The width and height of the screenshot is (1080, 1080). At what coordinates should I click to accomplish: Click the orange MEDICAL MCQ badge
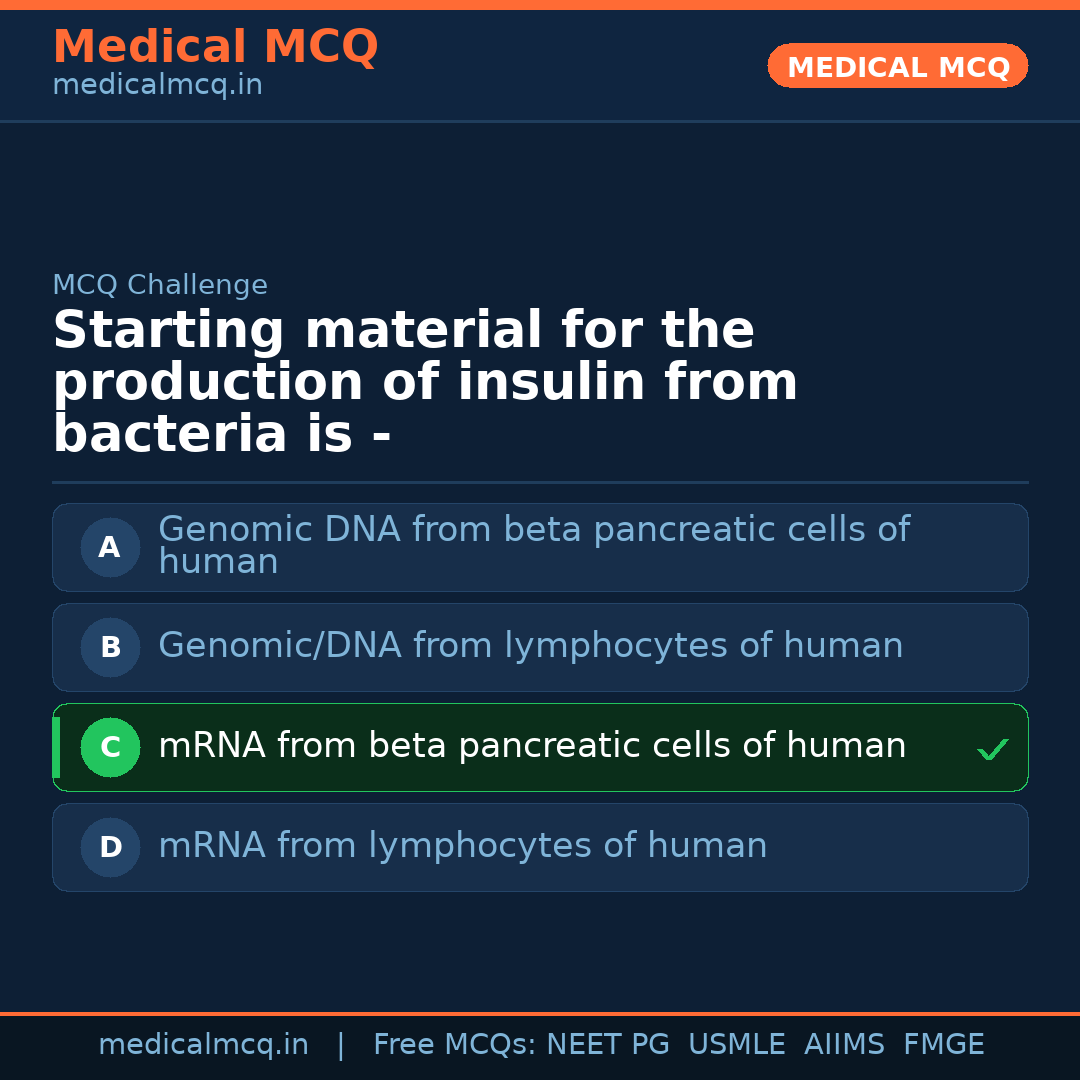coord(897,66)
